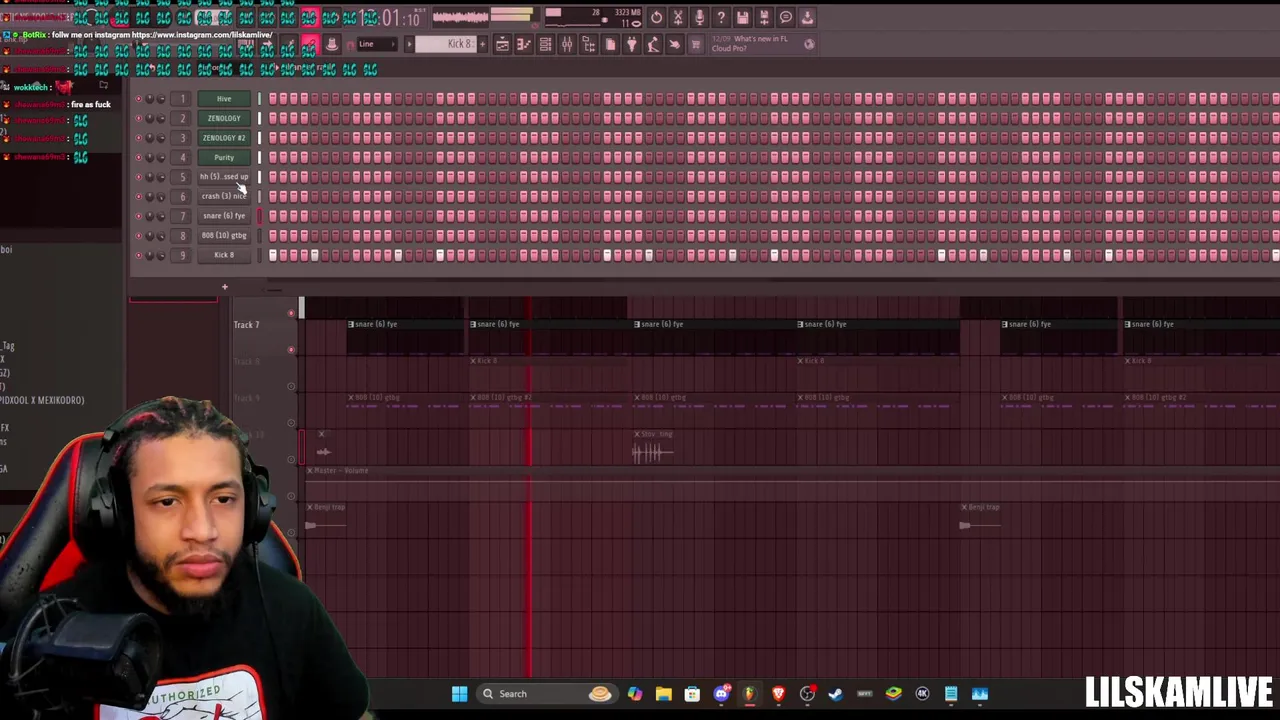Viewport: 1280px width, 720px height.
Task: Click the project picker pages icon
Action: tap(610, 44)
